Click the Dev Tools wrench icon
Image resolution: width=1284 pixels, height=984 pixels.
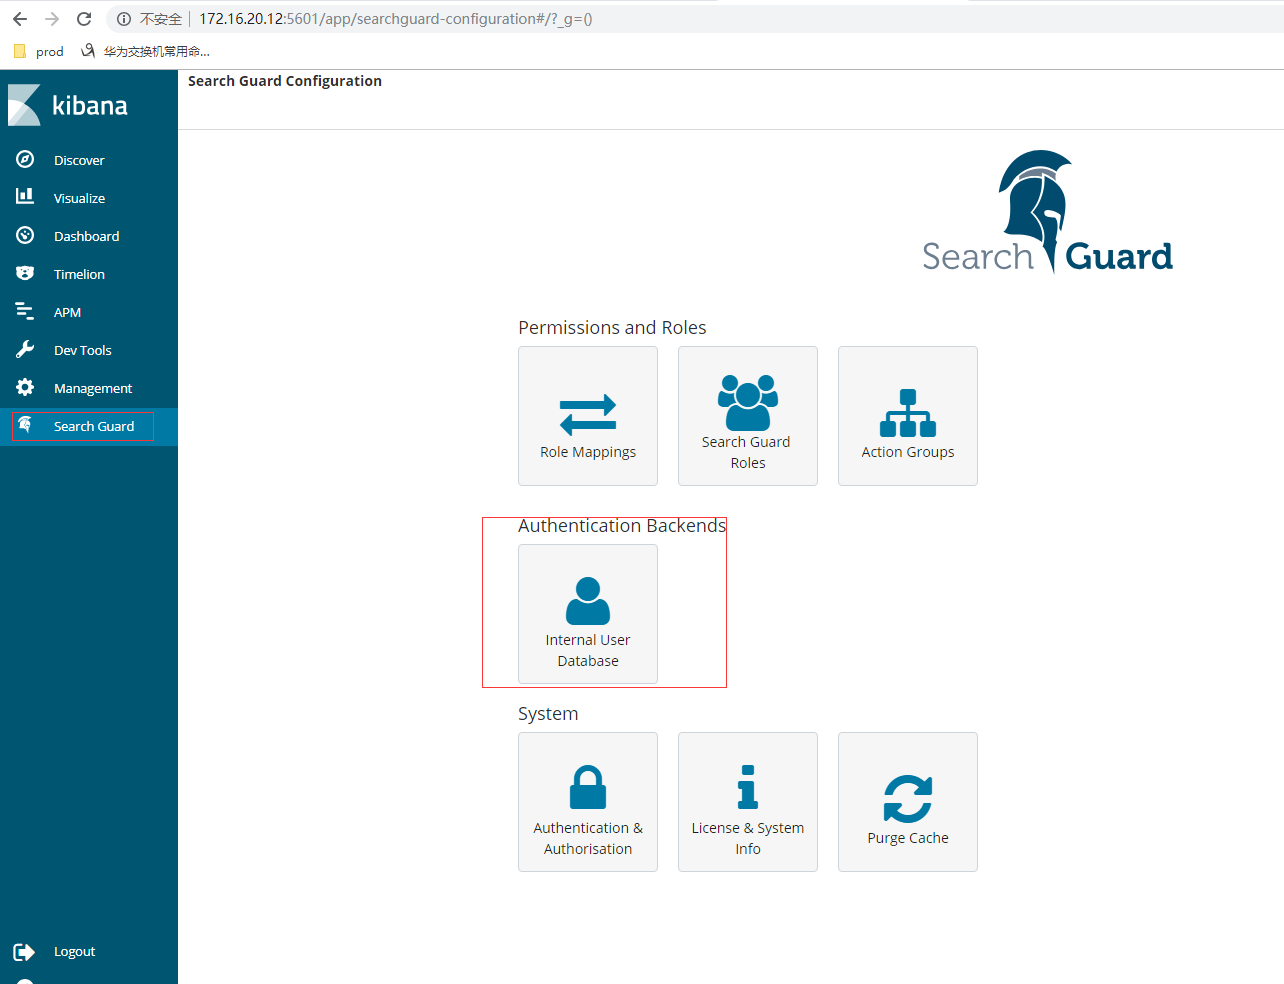point(25,349)
